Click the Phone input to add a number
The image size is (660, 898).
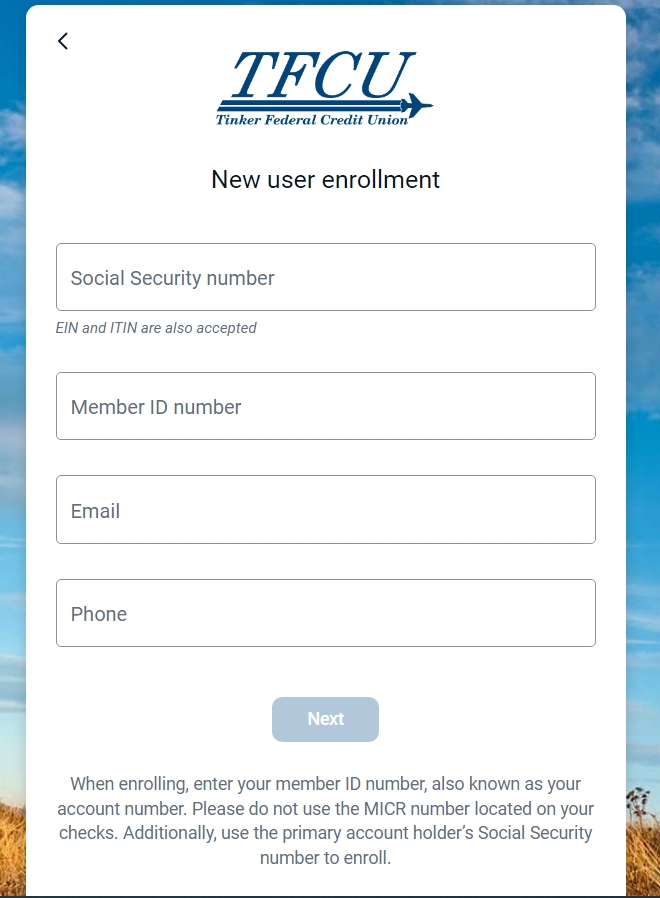(x=325, y=613)
